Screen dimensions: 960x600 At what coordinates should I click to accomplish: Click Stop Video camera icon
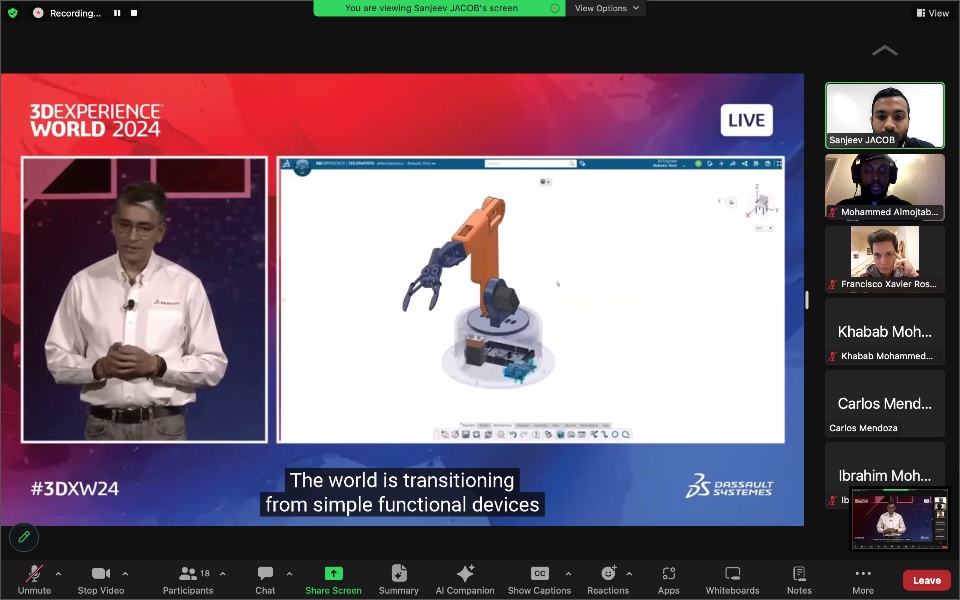pyautogui.click(x=101, y=573)
